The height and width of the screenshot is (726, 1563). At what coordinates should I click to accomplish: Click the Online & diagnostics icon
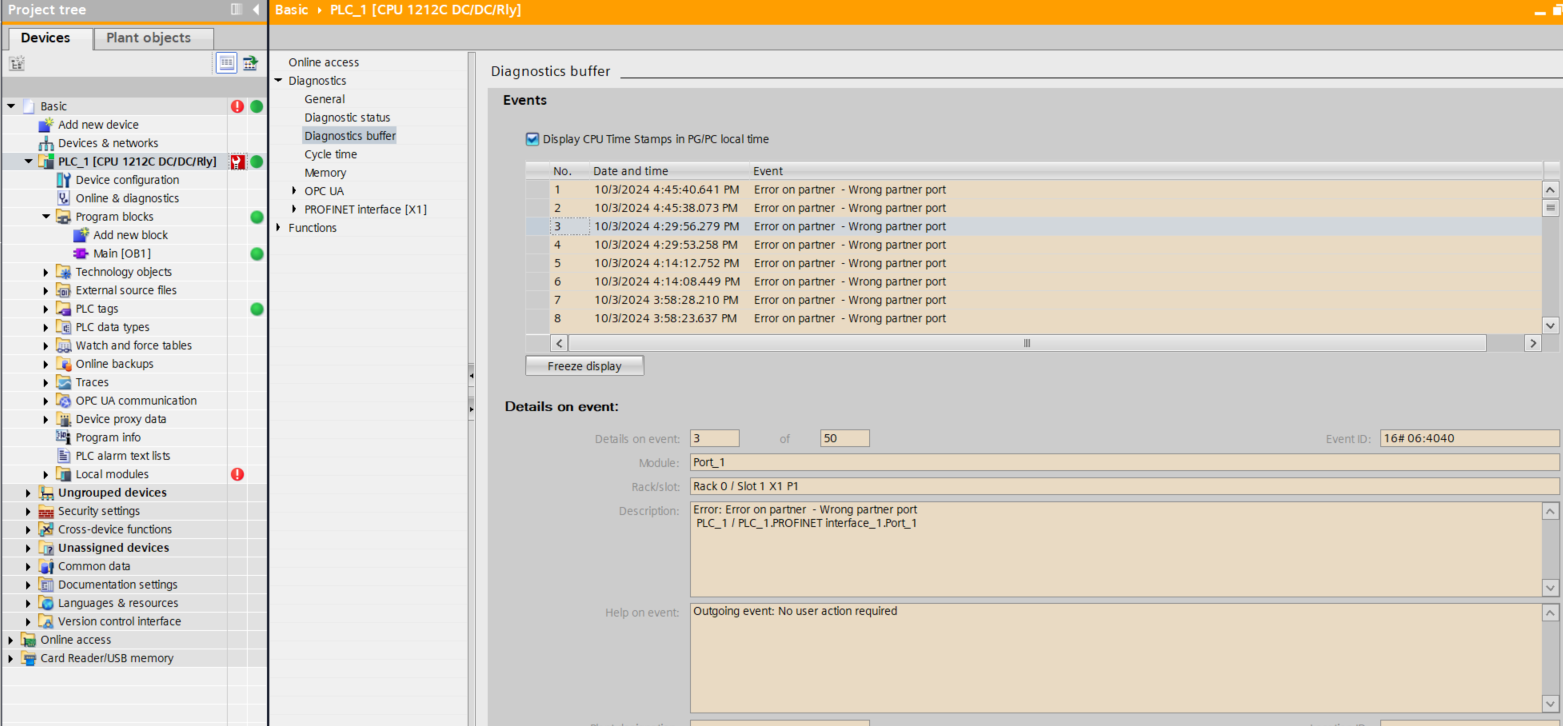(x=64, y=198)
